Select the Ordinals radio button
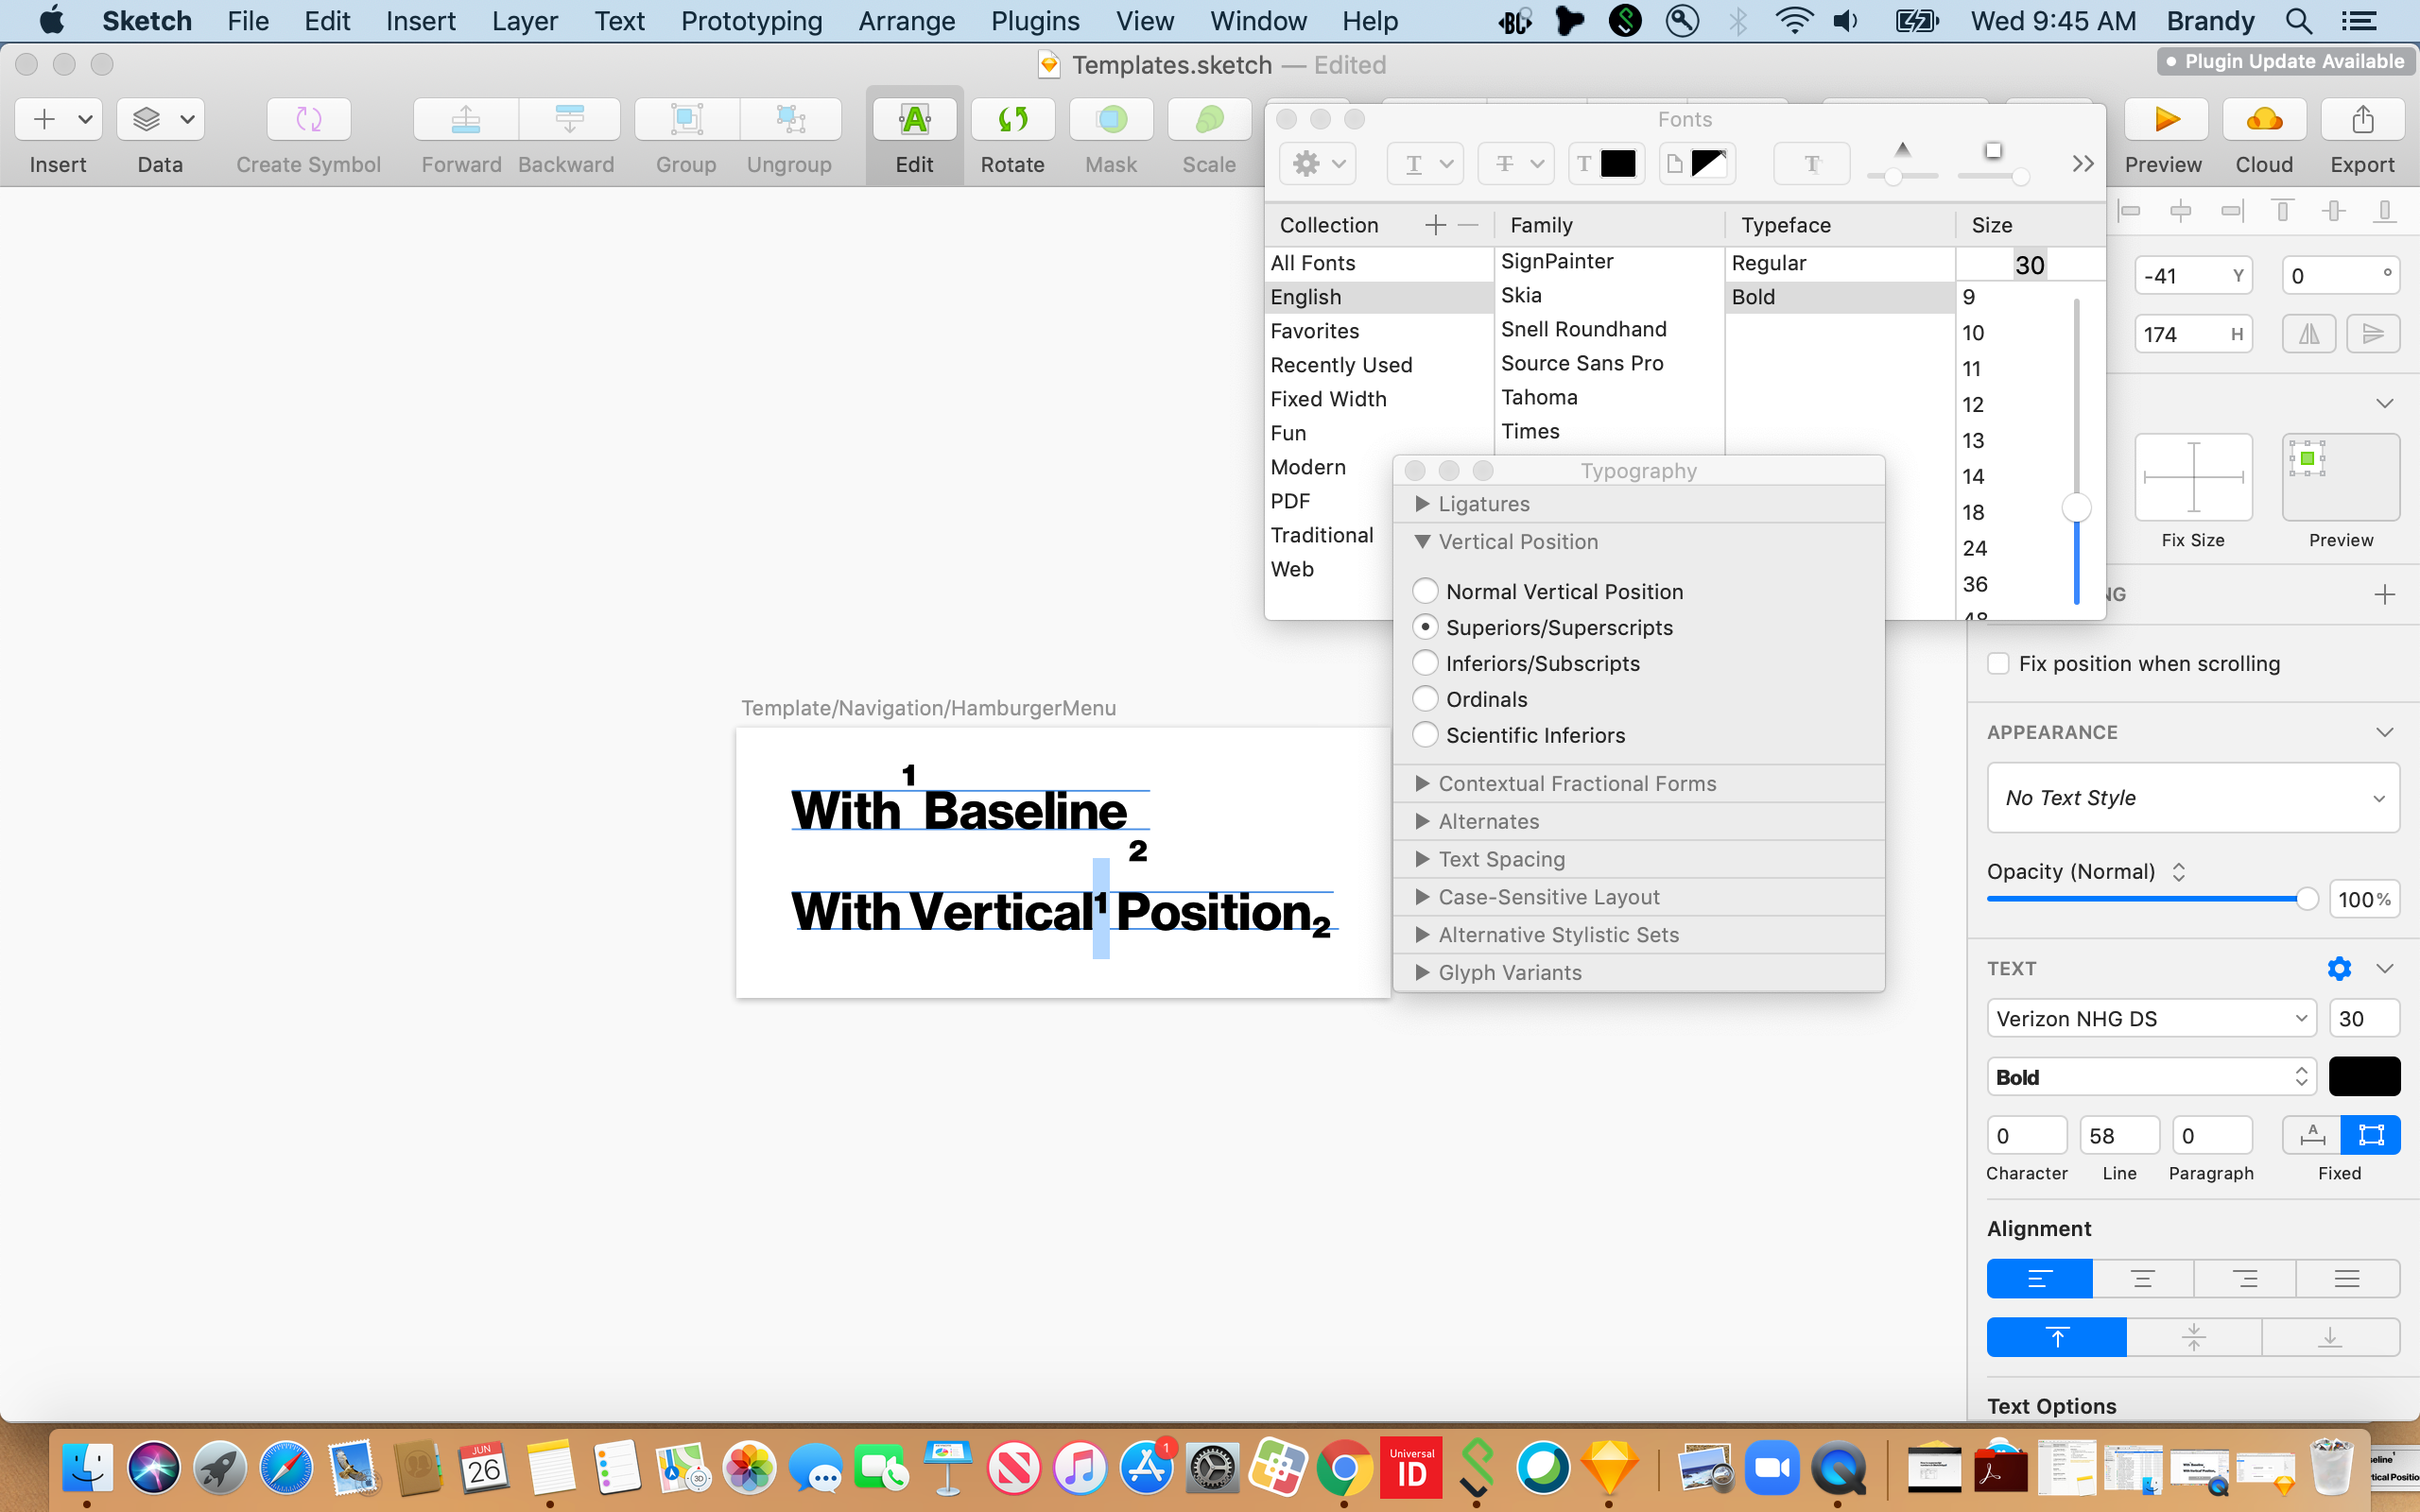Viewport: 2420px width, 1512px height. [1425, 699]
